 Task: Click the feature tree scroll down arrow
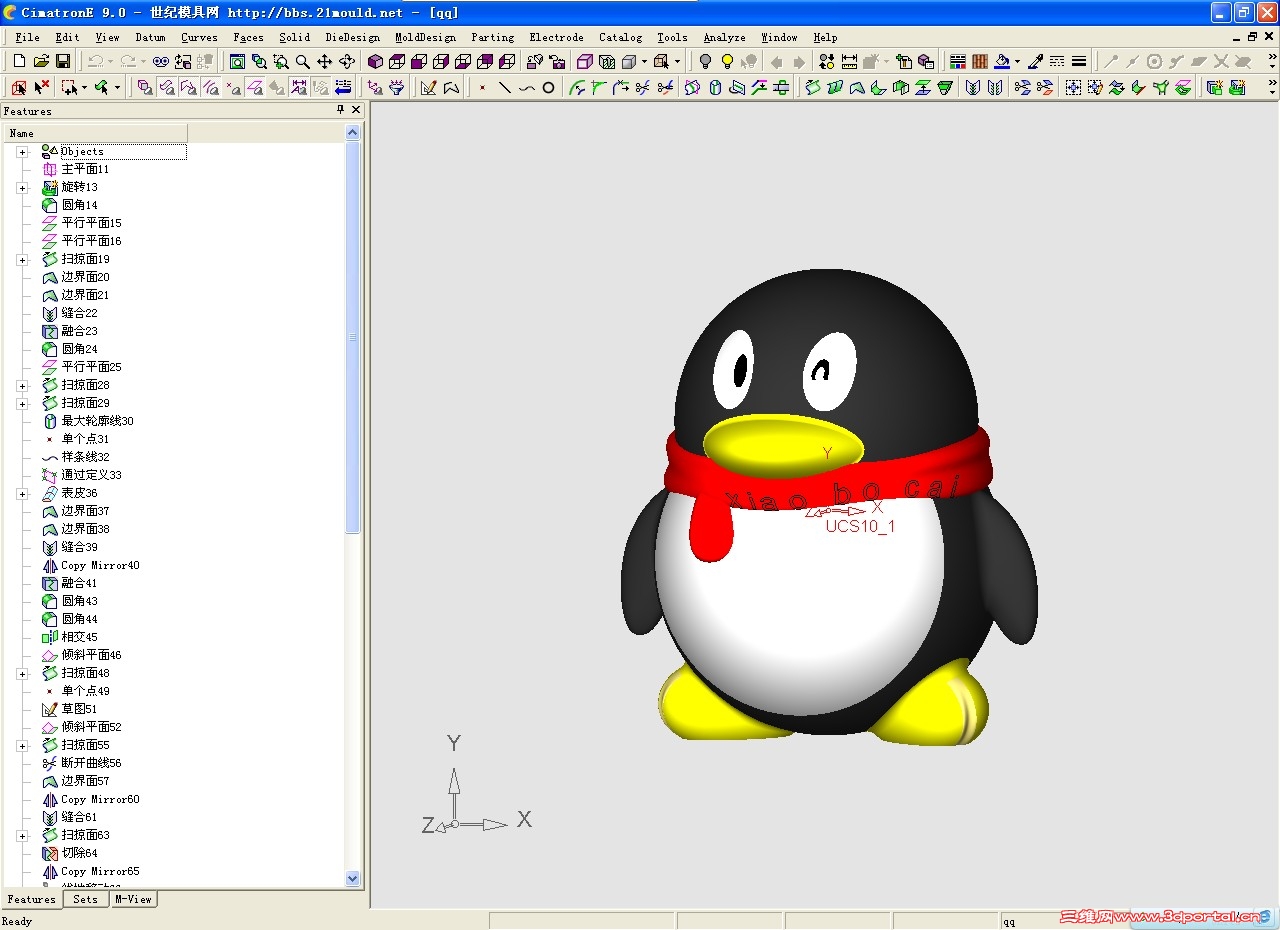point(353,879)
